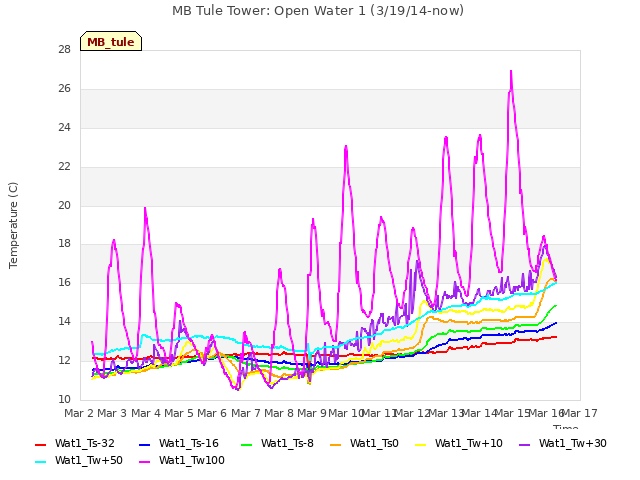Select the Wat1_Tw+30 legend label
The width and height of the screenshot is (640, 480).
pos(573,444)
